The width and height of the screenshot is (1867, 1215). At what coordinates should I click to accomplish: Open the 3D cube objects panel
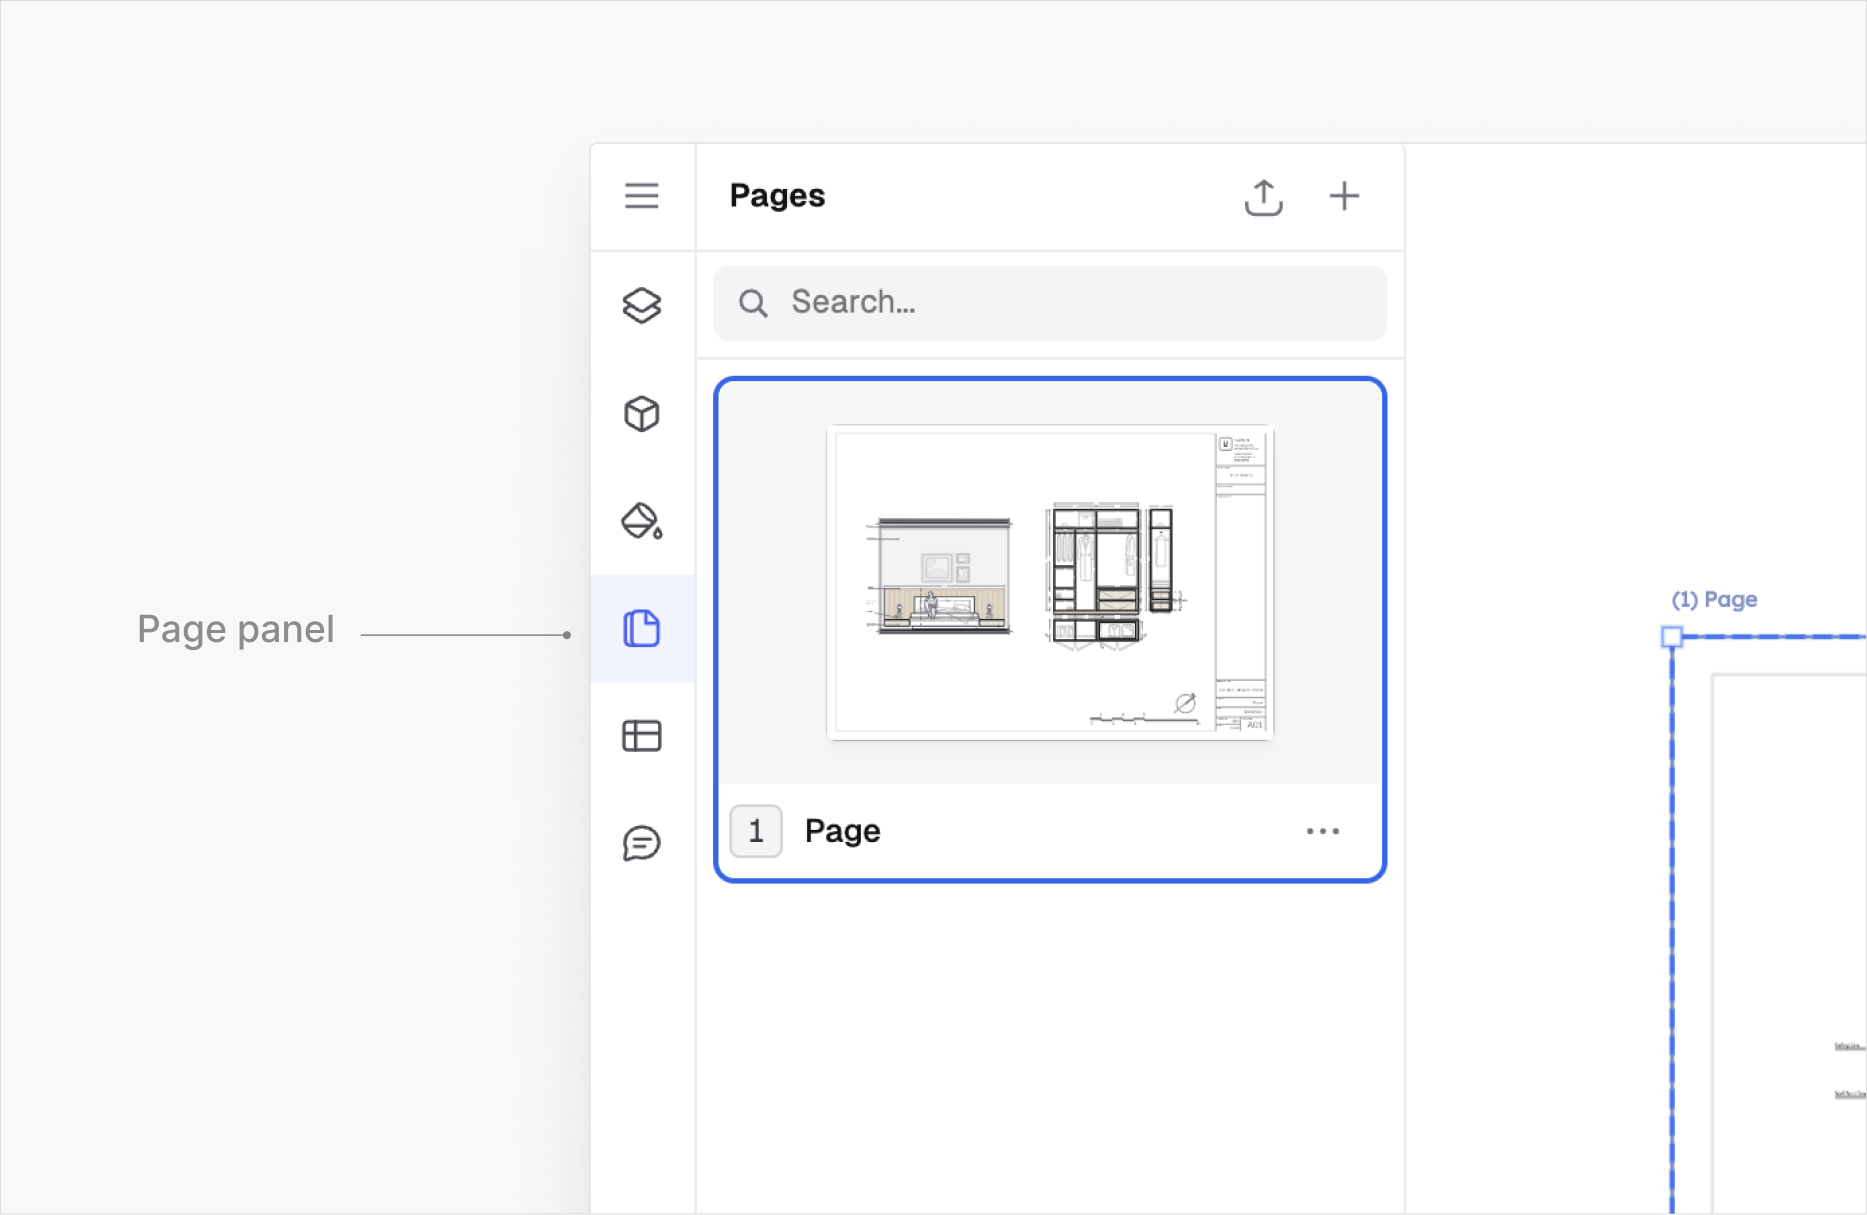642,414
